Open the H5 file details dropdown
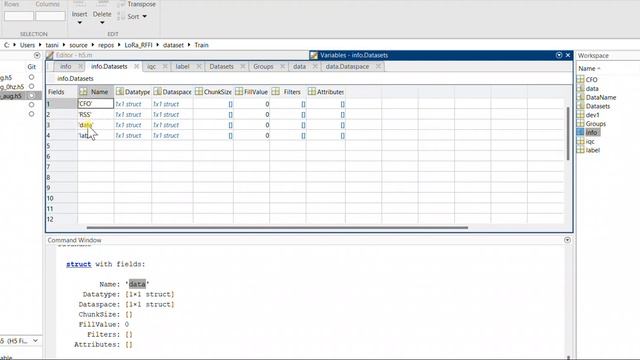The height and width of the screenshot is (360, 640). [x=36, y=340]
